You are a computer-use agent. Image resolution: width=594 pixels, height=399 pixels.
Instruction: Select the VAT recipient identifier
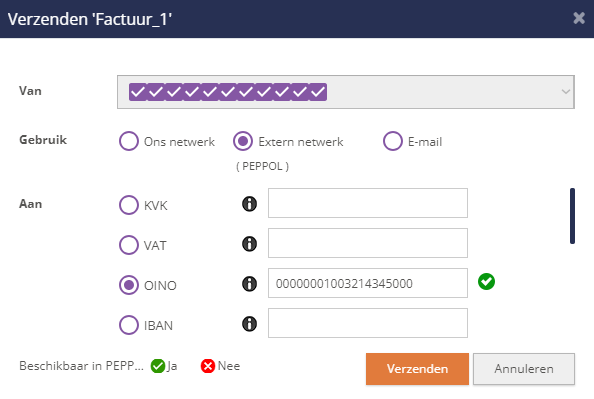pyautogui.click(x=129, y=245)
